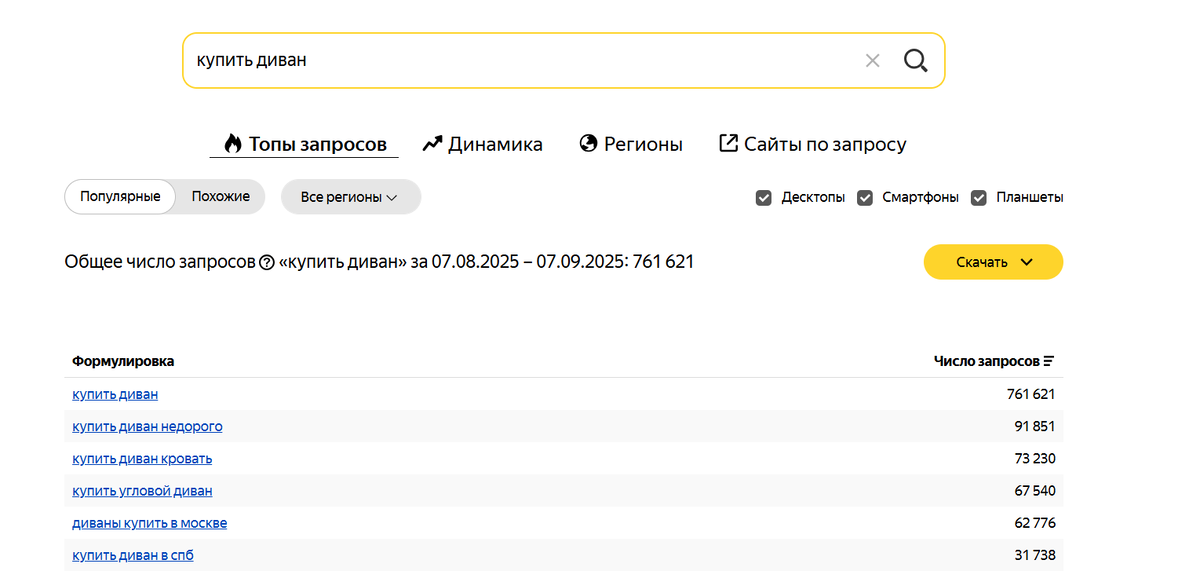Toggle the Планшеты checkbox
The image size is (1200, 571).
click(x=979, y=198)
